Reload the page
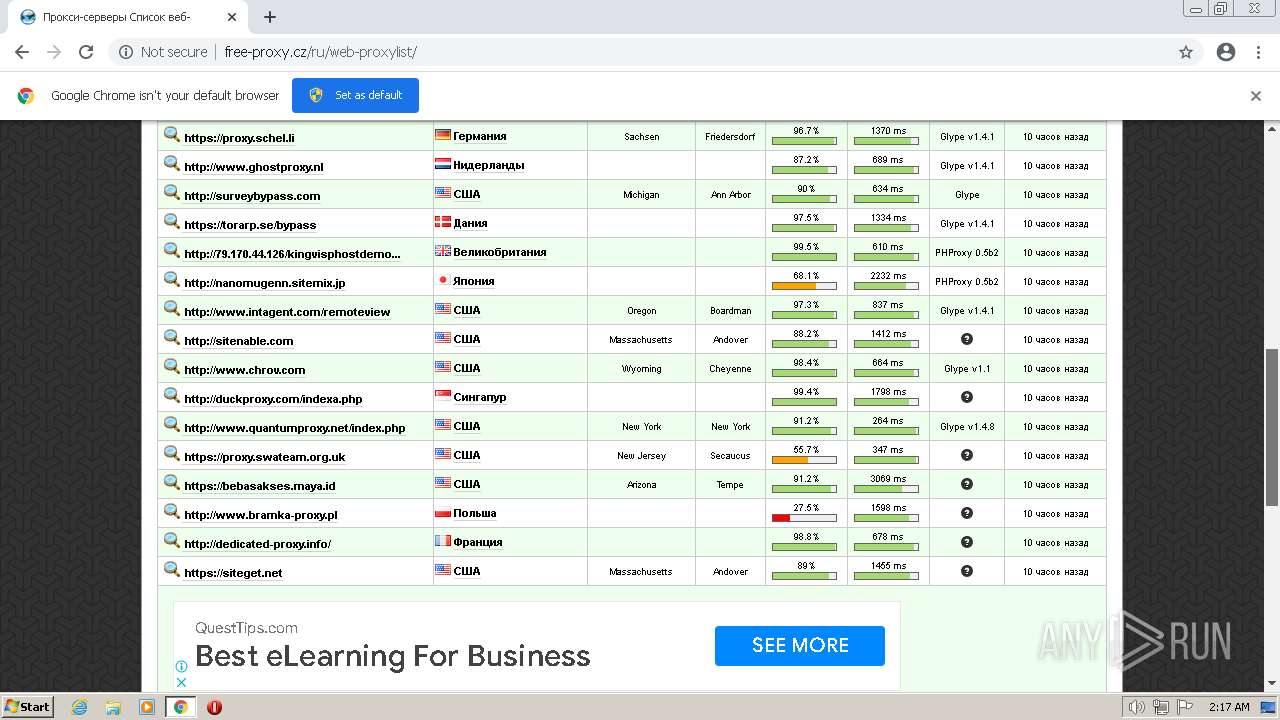Screen dimensions: 1280x720 (86, 52)
